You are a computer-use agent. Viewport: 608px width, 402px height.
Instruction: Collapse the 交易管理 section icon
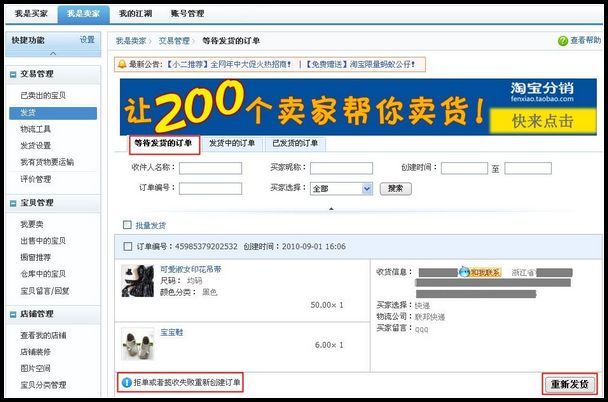click(12, 73)
